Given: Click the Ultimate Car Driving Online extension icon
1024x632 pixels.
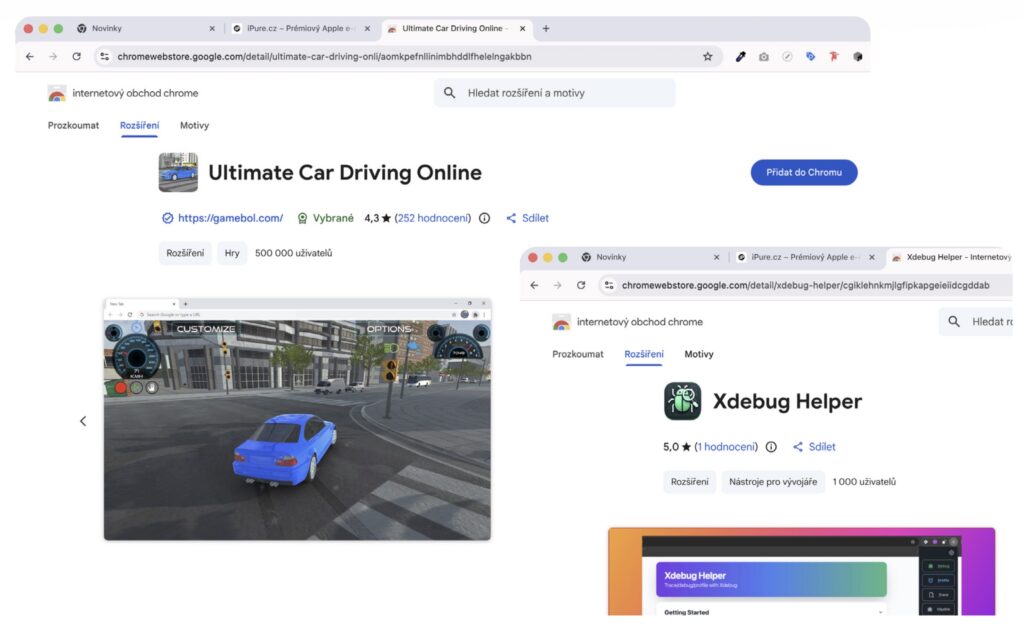Looking at the screenshot, I should (x=178, y=172).
